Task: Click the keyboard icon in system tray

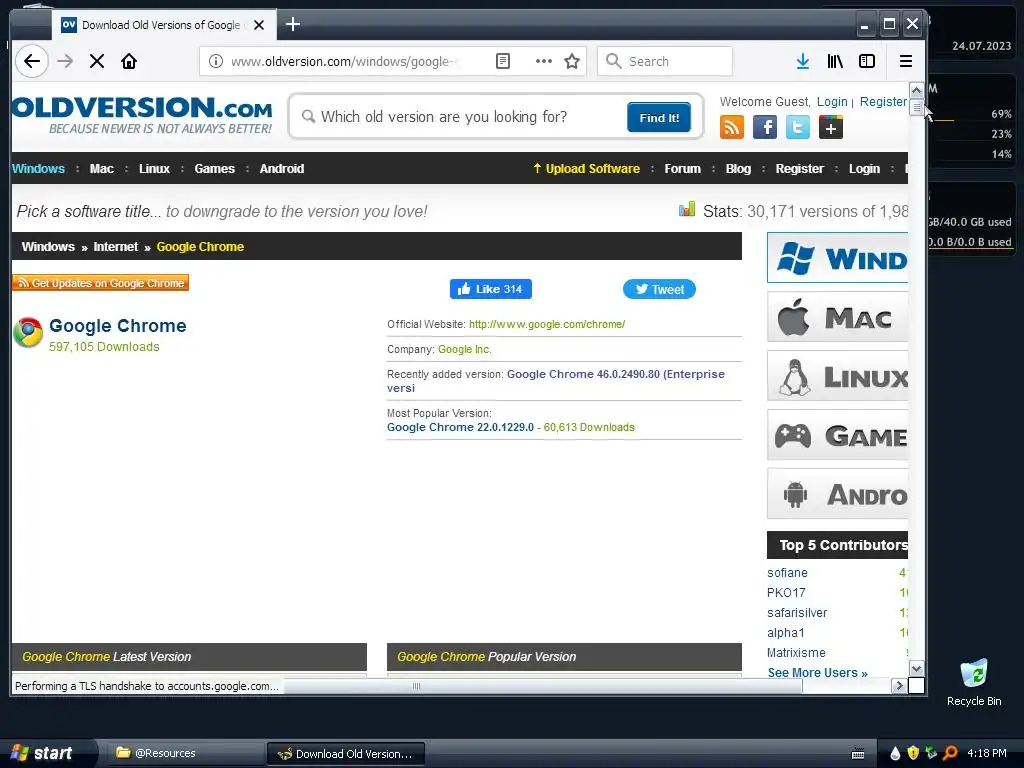Action: (x=858, y=754)
